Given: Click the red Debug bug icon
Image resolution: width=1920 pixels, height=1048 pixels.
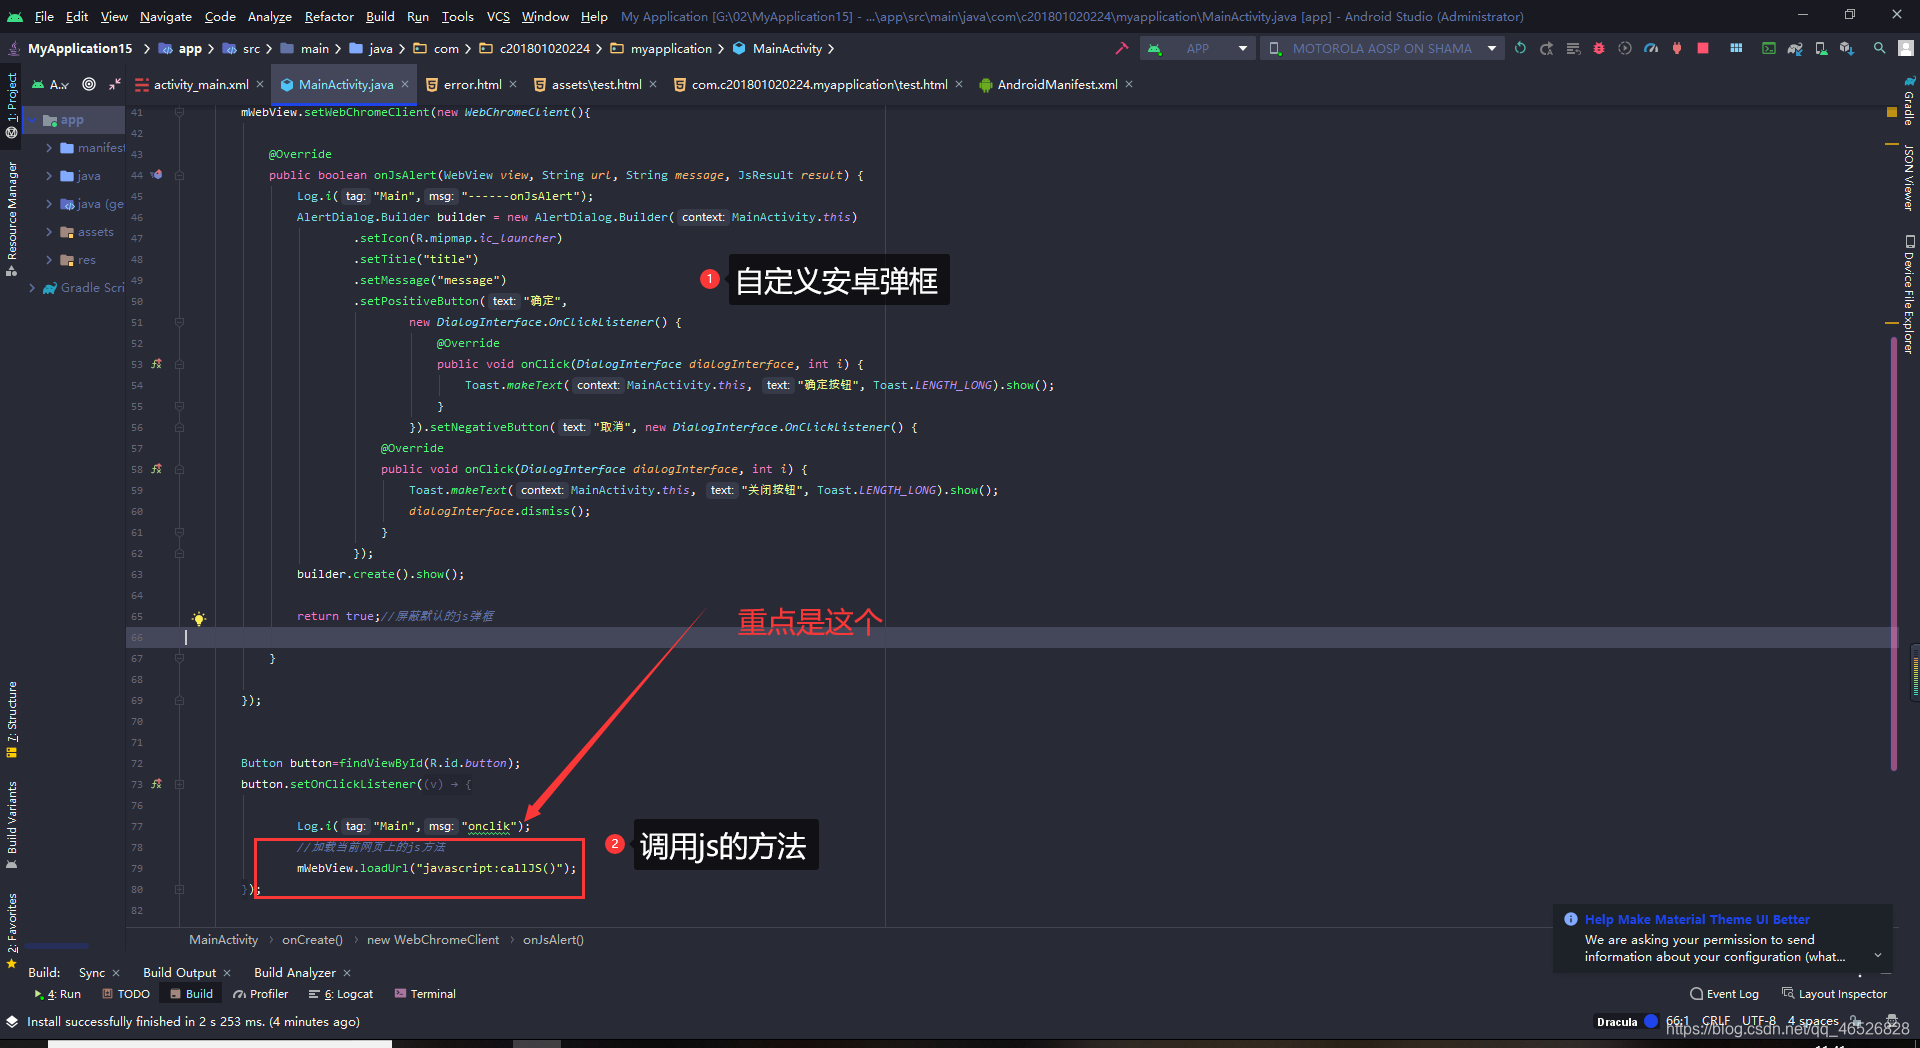Looking at the screenshot, I should click(x=1599, y=48).
